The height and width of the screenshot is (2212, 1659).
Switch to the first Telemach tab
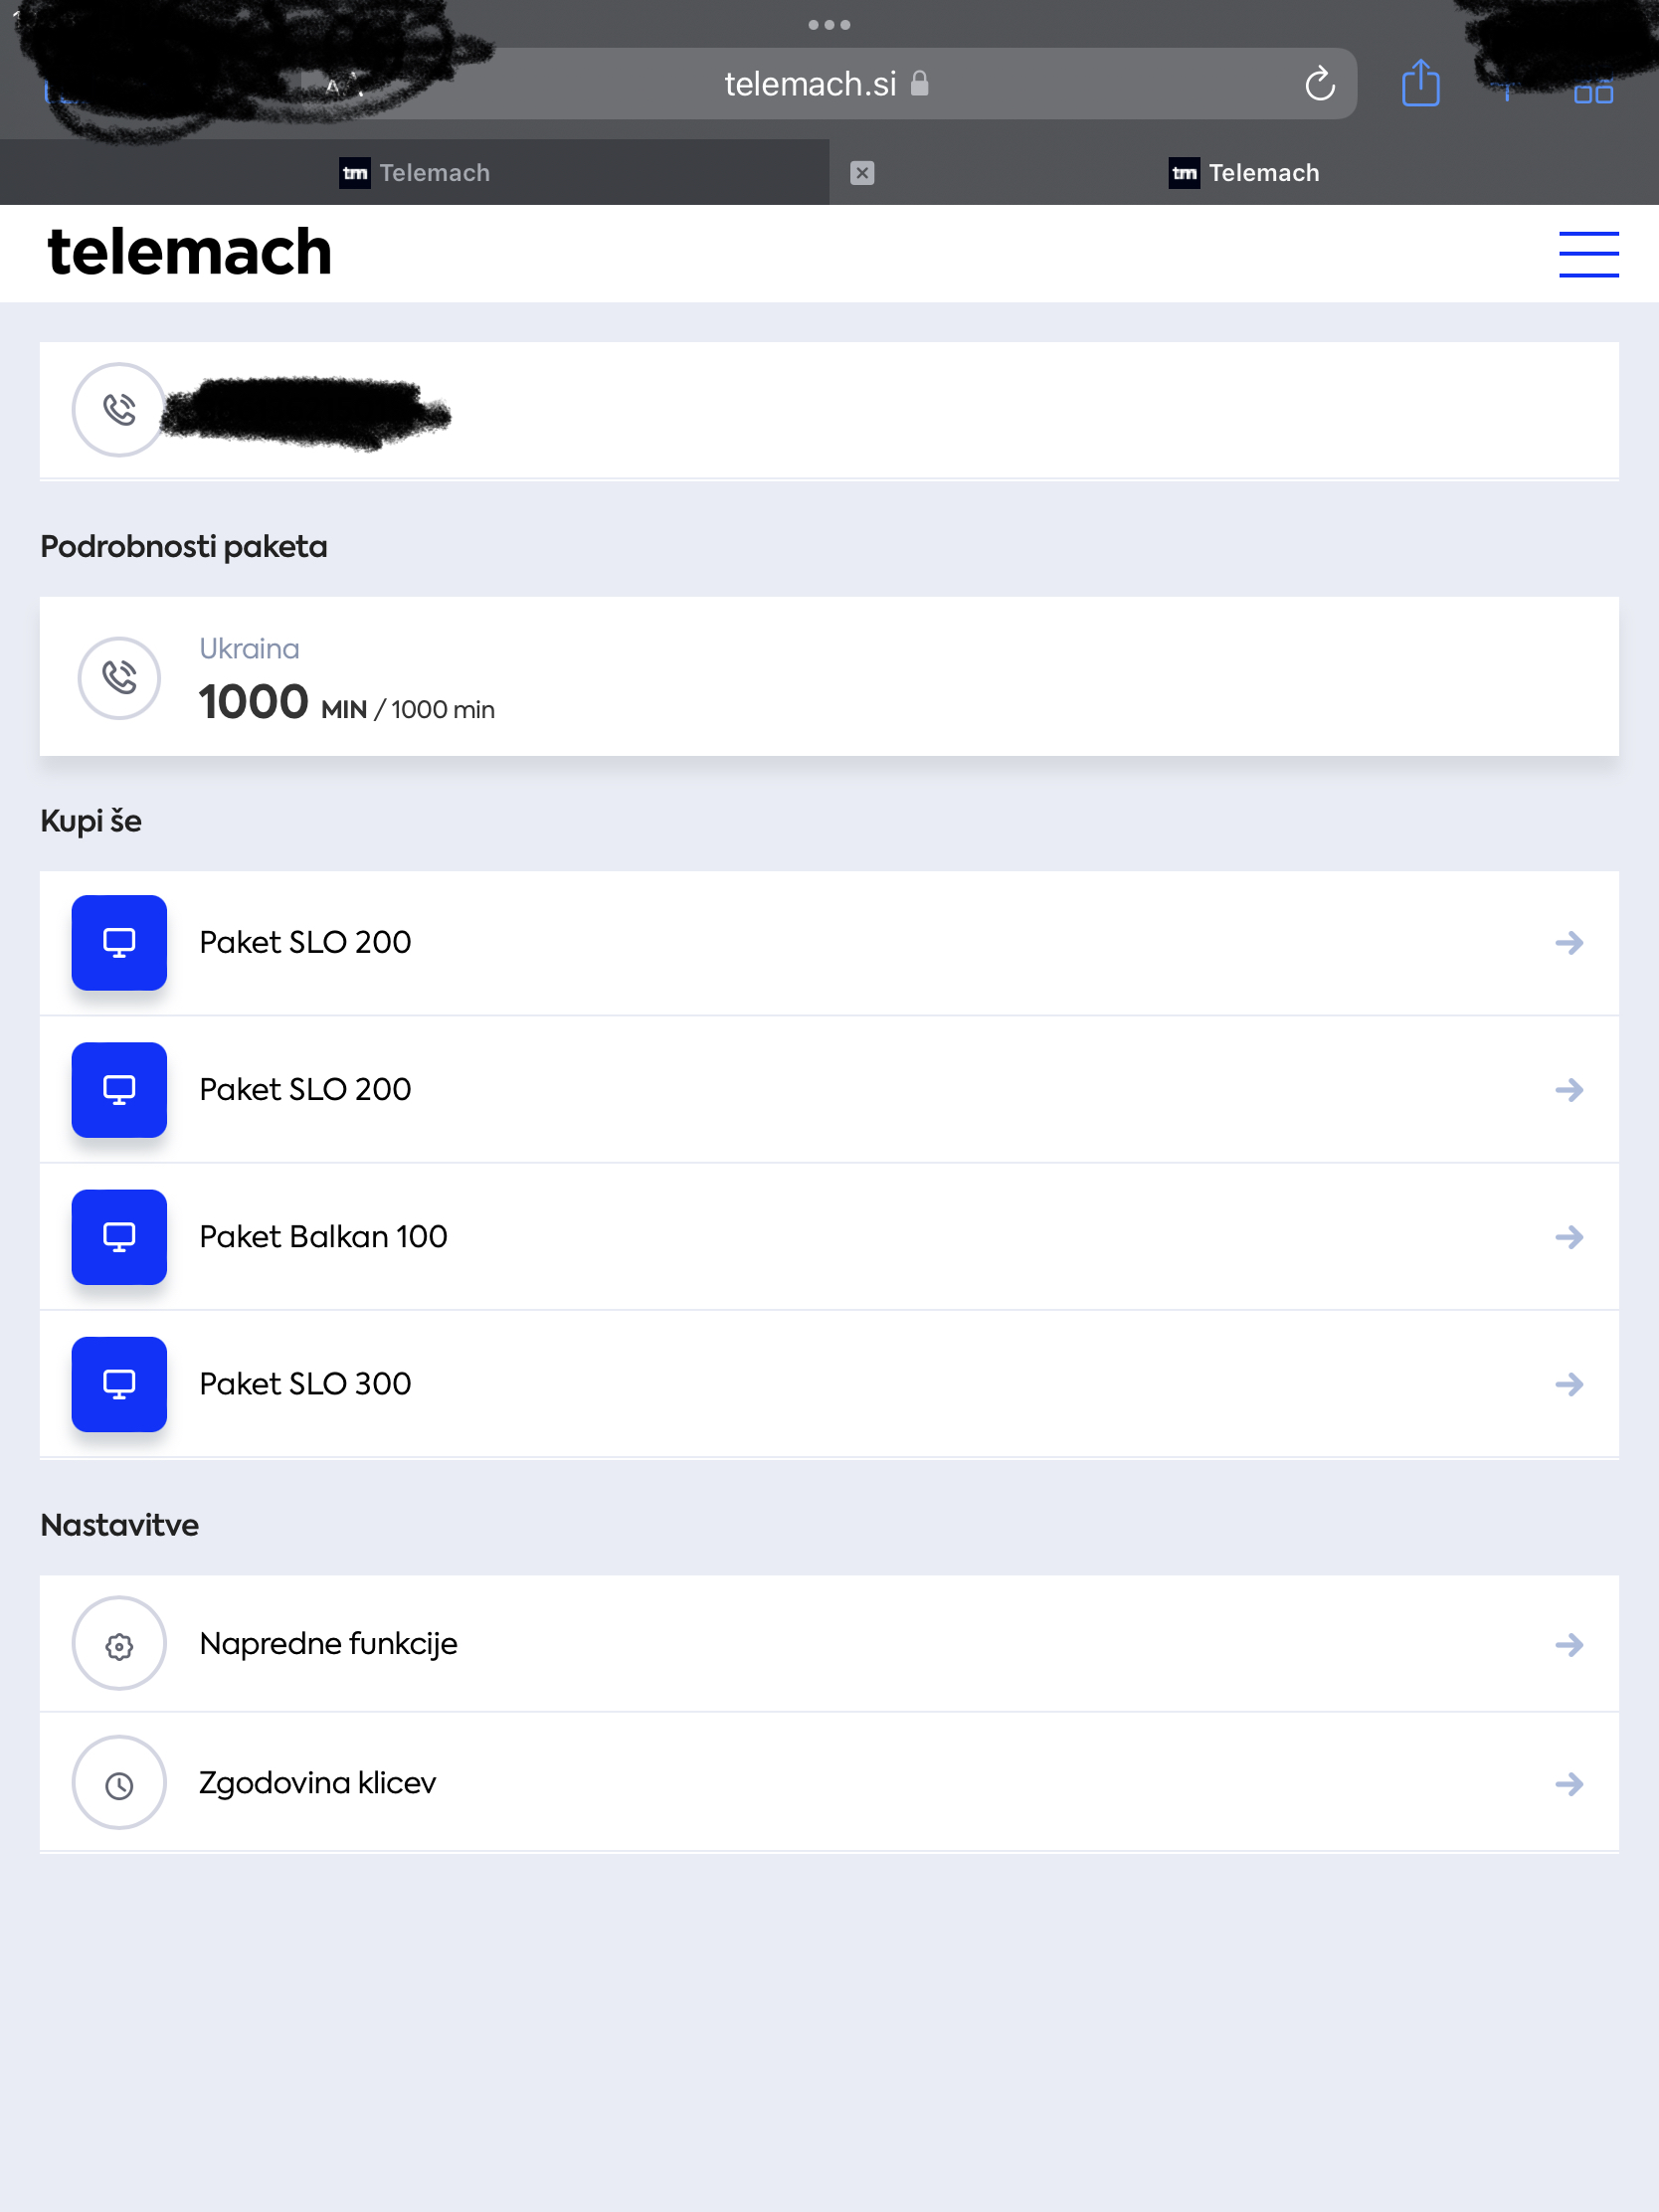[x=415, y=173]
